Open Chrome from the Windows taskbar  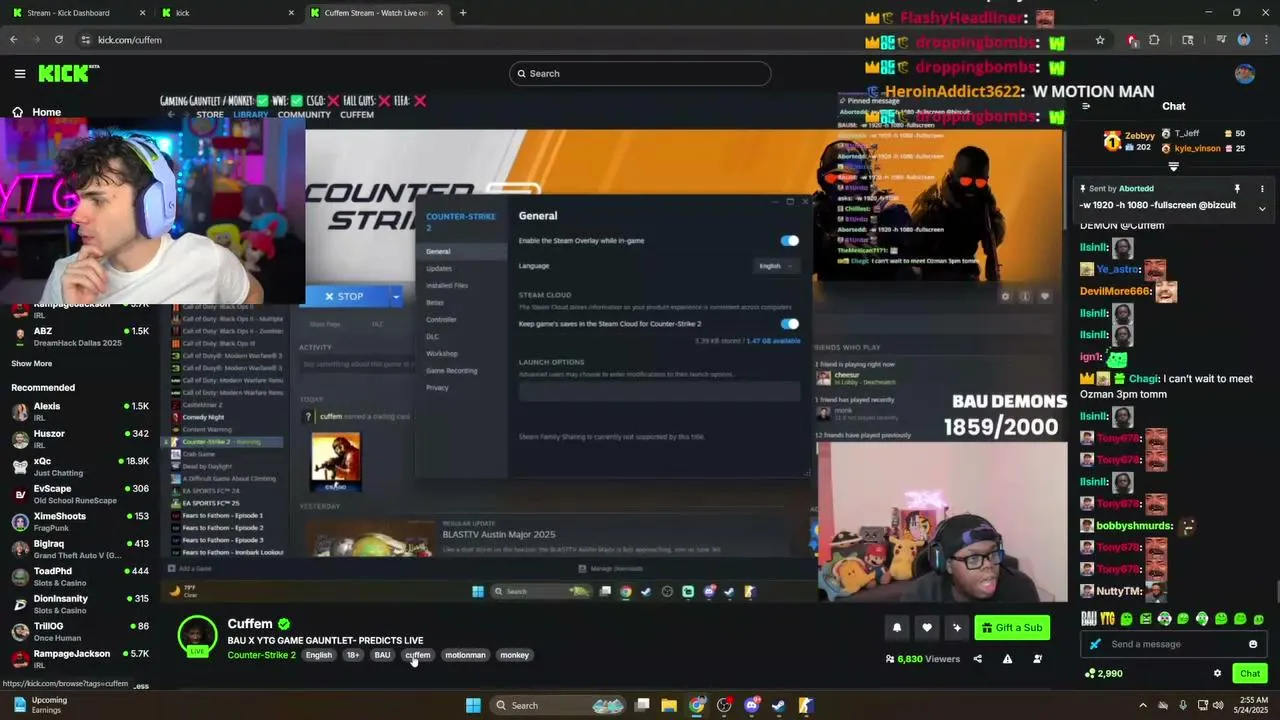pyautogui.click(x=697, y=705)
